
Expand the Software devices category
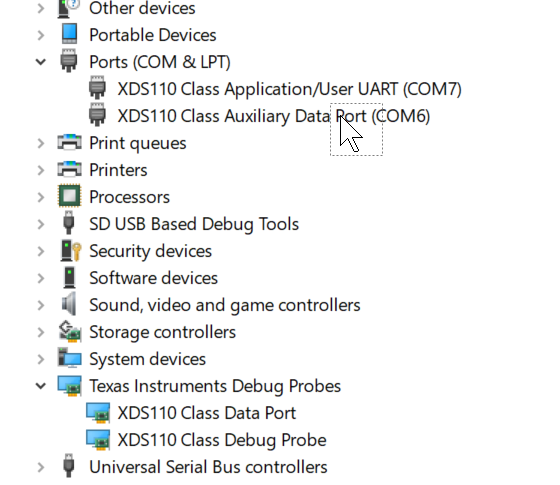(41, 278)
